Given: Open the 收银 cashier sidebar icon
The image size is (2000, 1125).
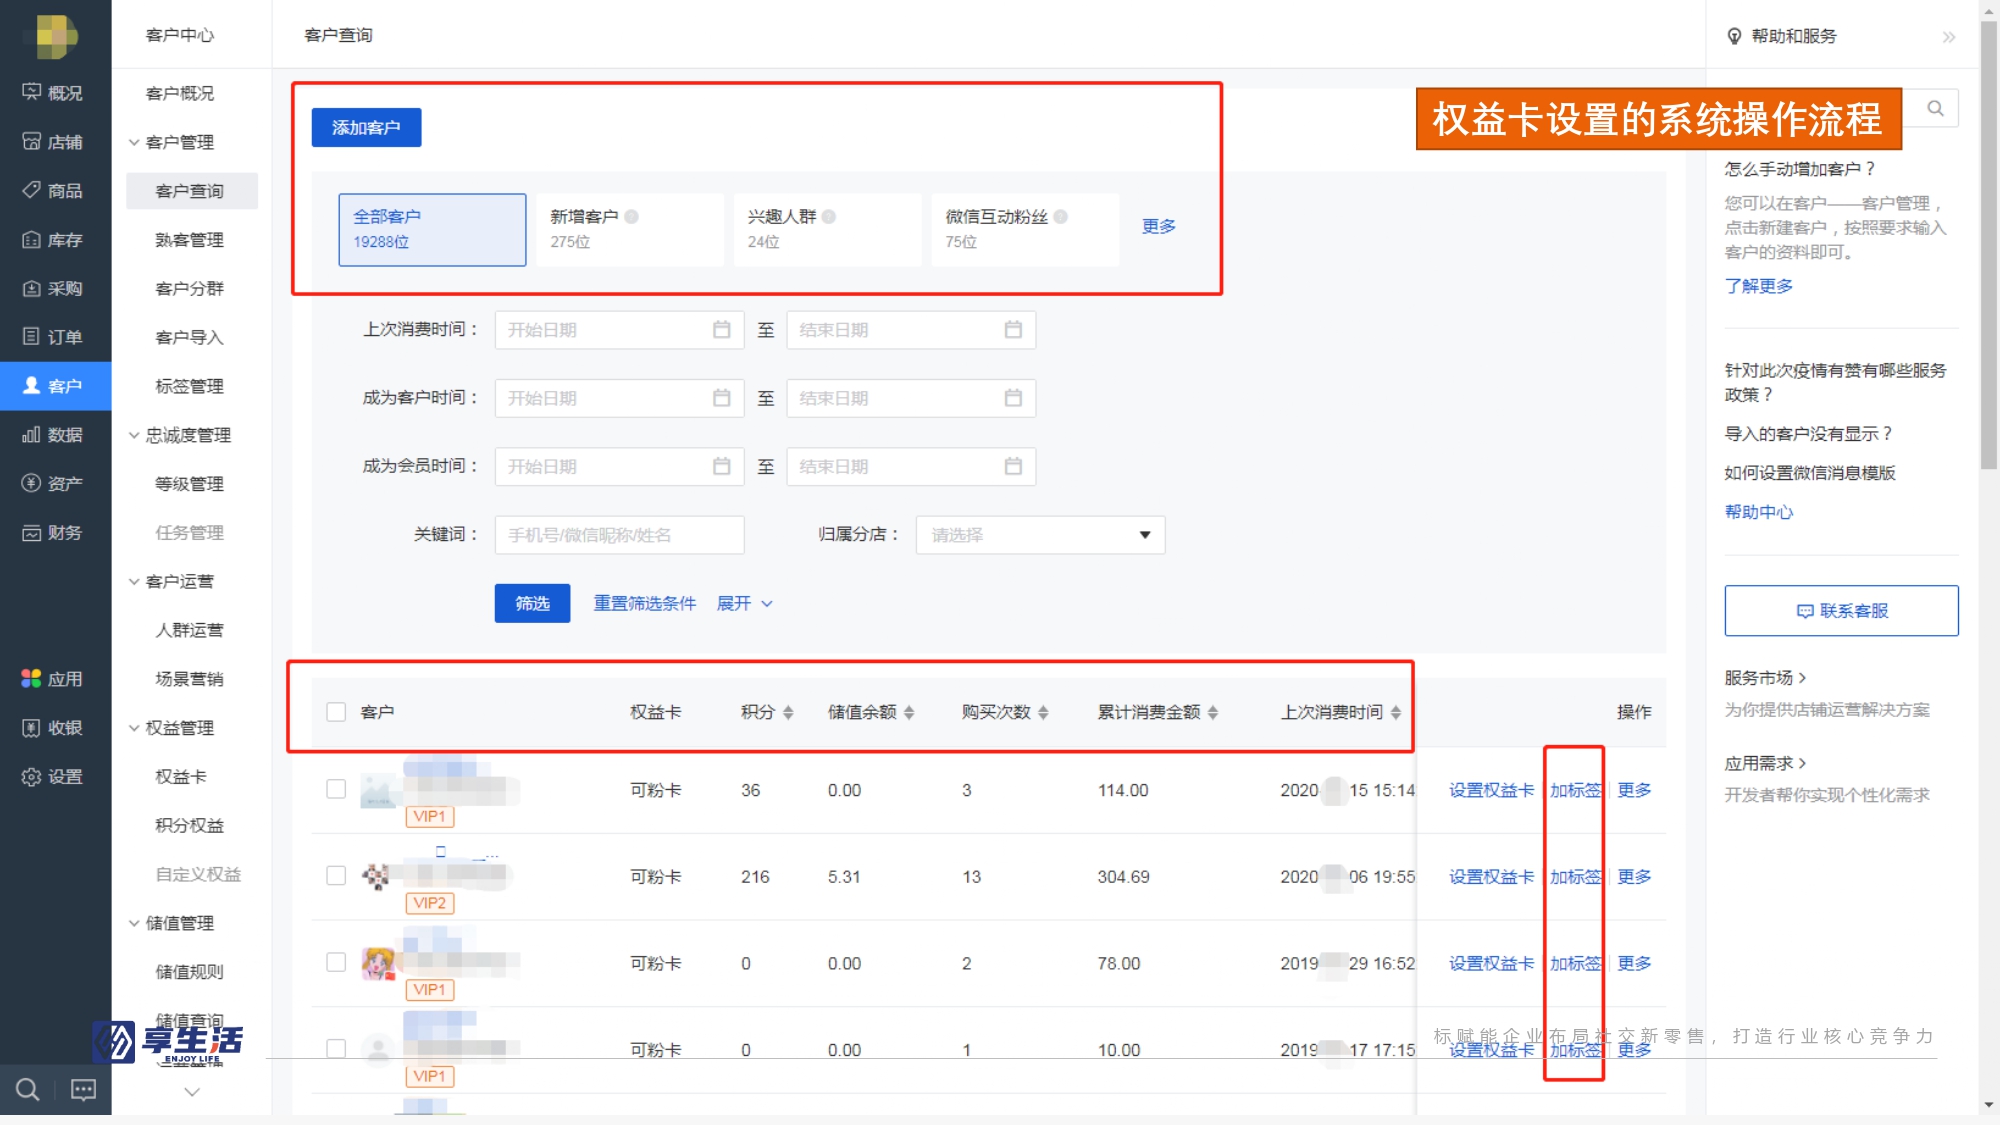Looking at the screenshot, I should [x=32, y=727].
